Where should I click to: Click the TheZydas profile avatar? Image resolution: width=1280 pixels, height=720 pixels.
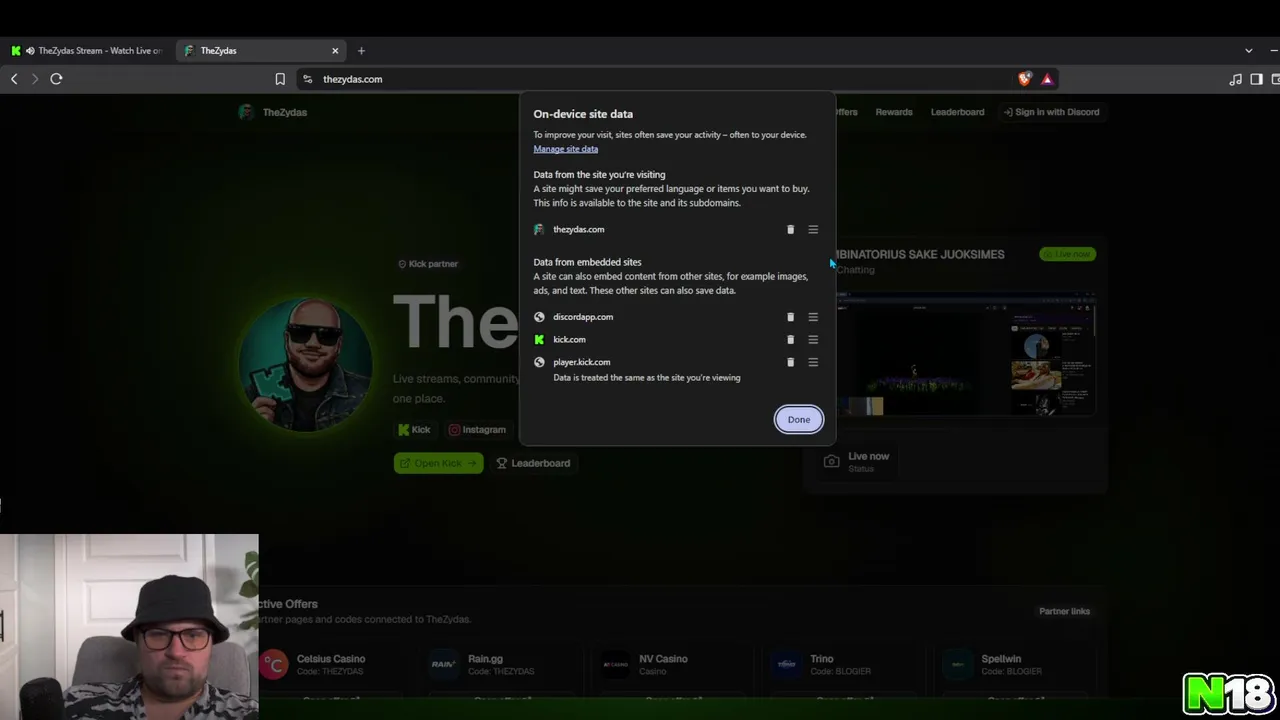click(x=306, y=365)
